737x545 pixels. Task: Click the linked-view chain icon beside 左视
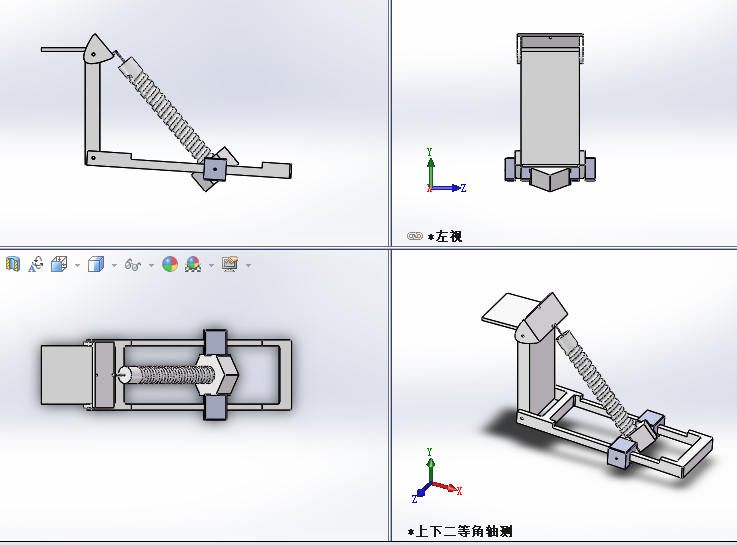click(415, 236)
